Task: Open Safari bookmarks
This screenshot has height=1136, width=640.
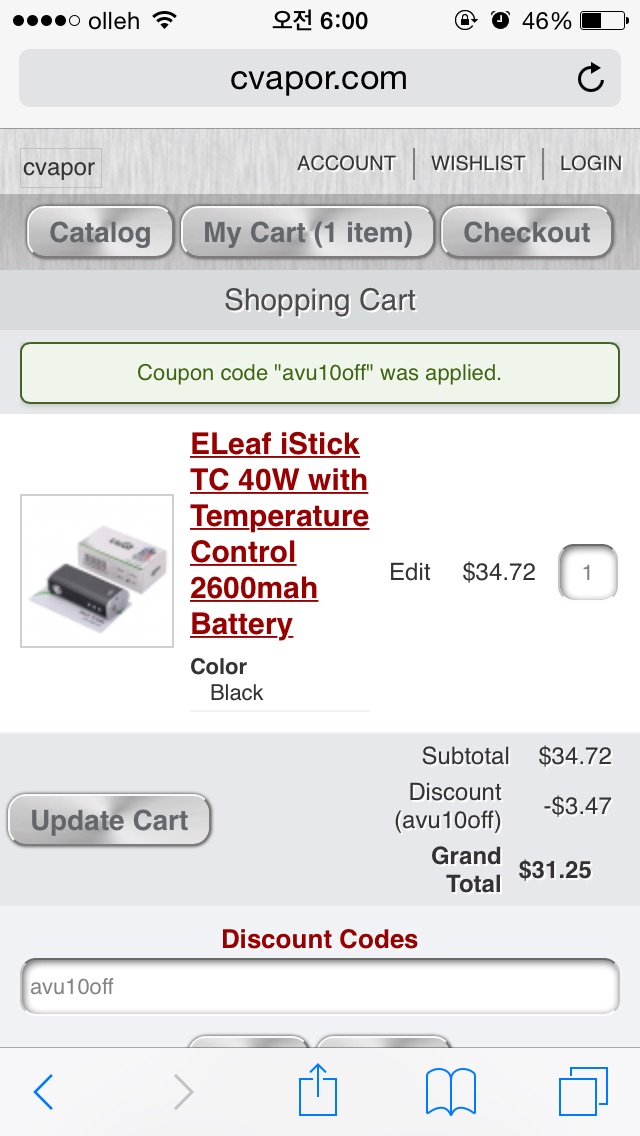Action: pos(451,1091)
